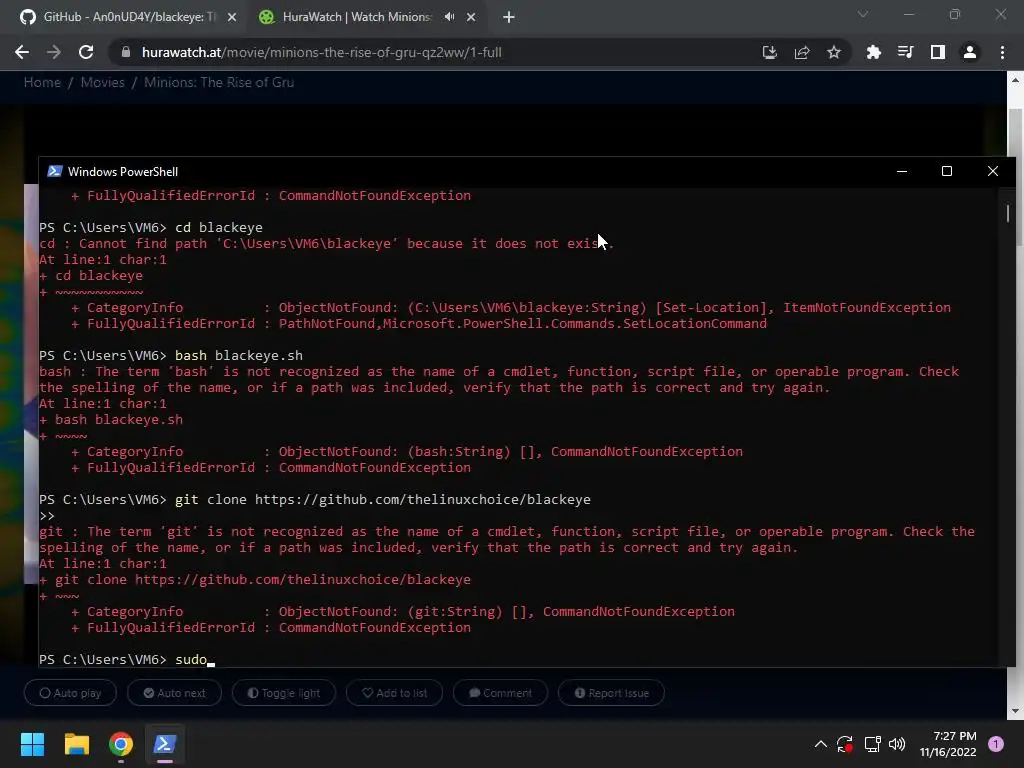Go forward in browser history
The image size is (1024, 768).
(54, 52)
